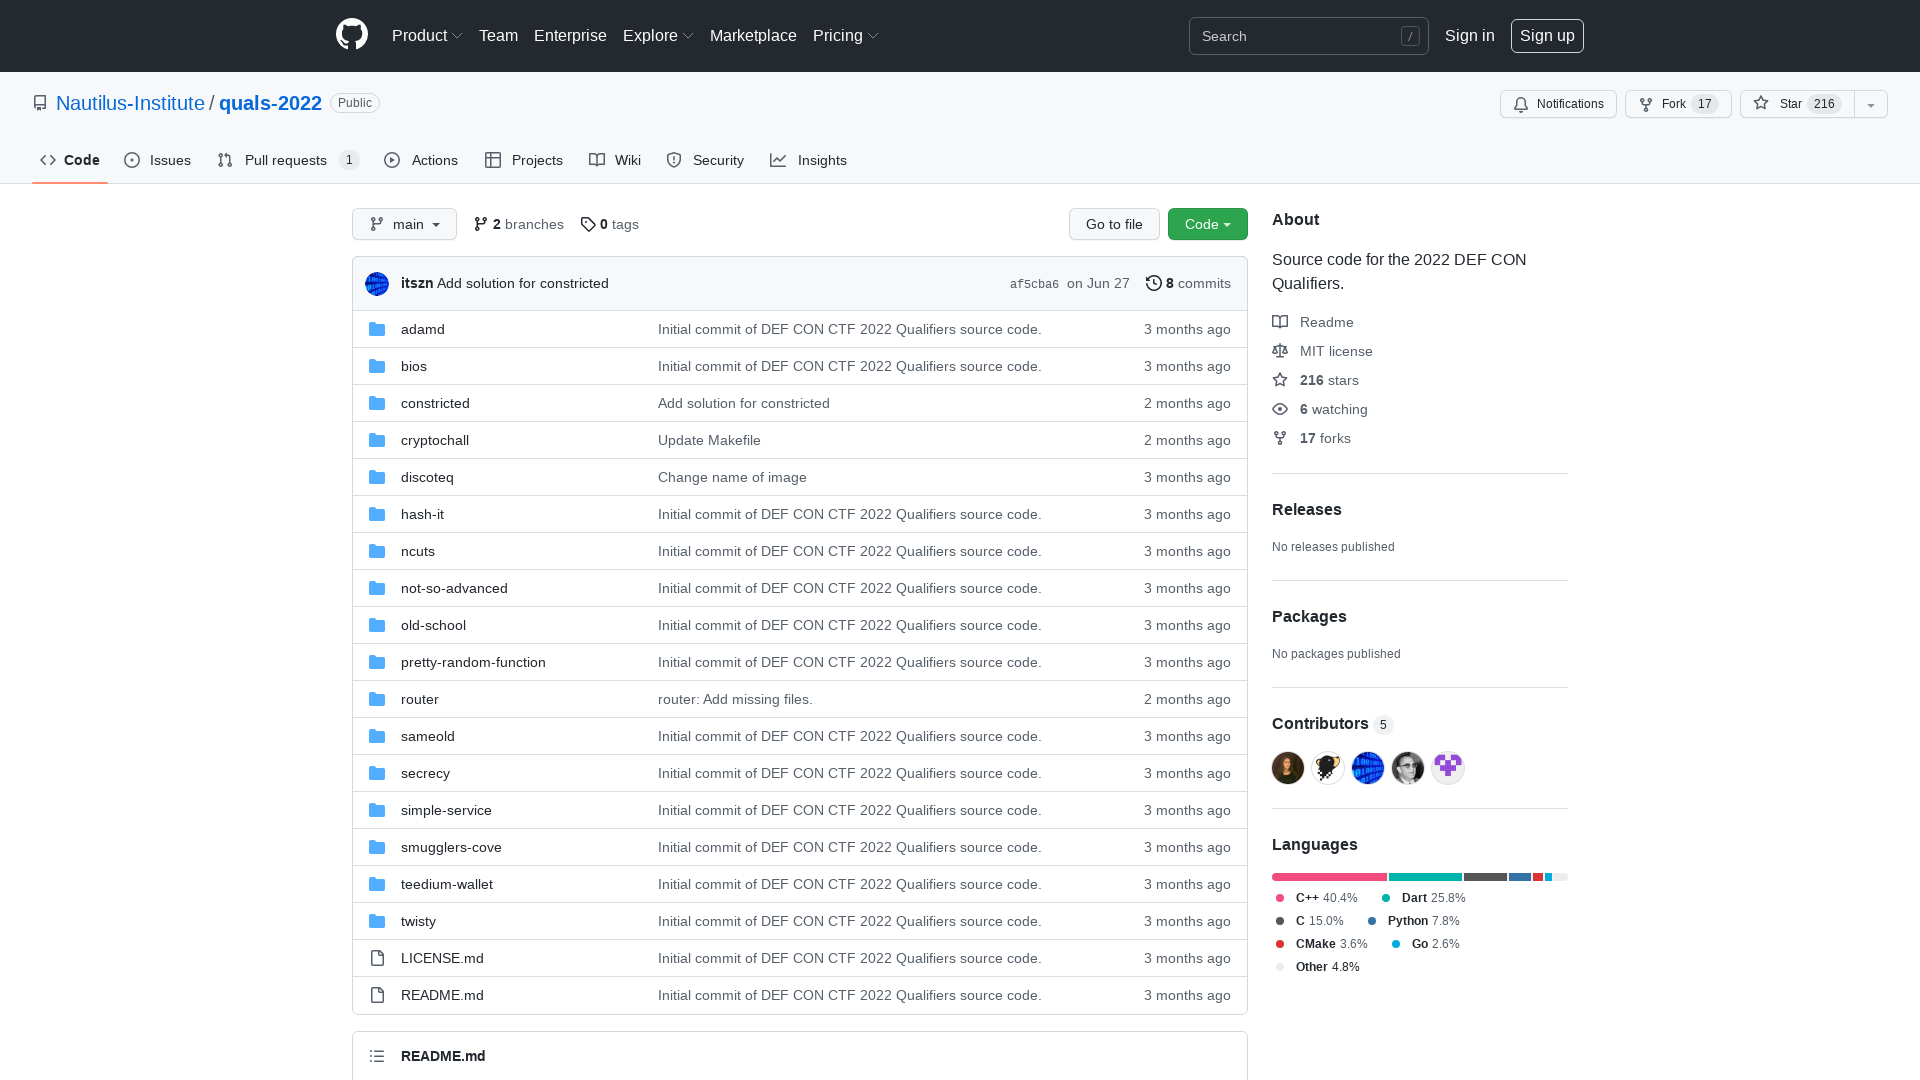
Task: Click the teal Dart segment in language bar
Action: (x=1425, y=877)
